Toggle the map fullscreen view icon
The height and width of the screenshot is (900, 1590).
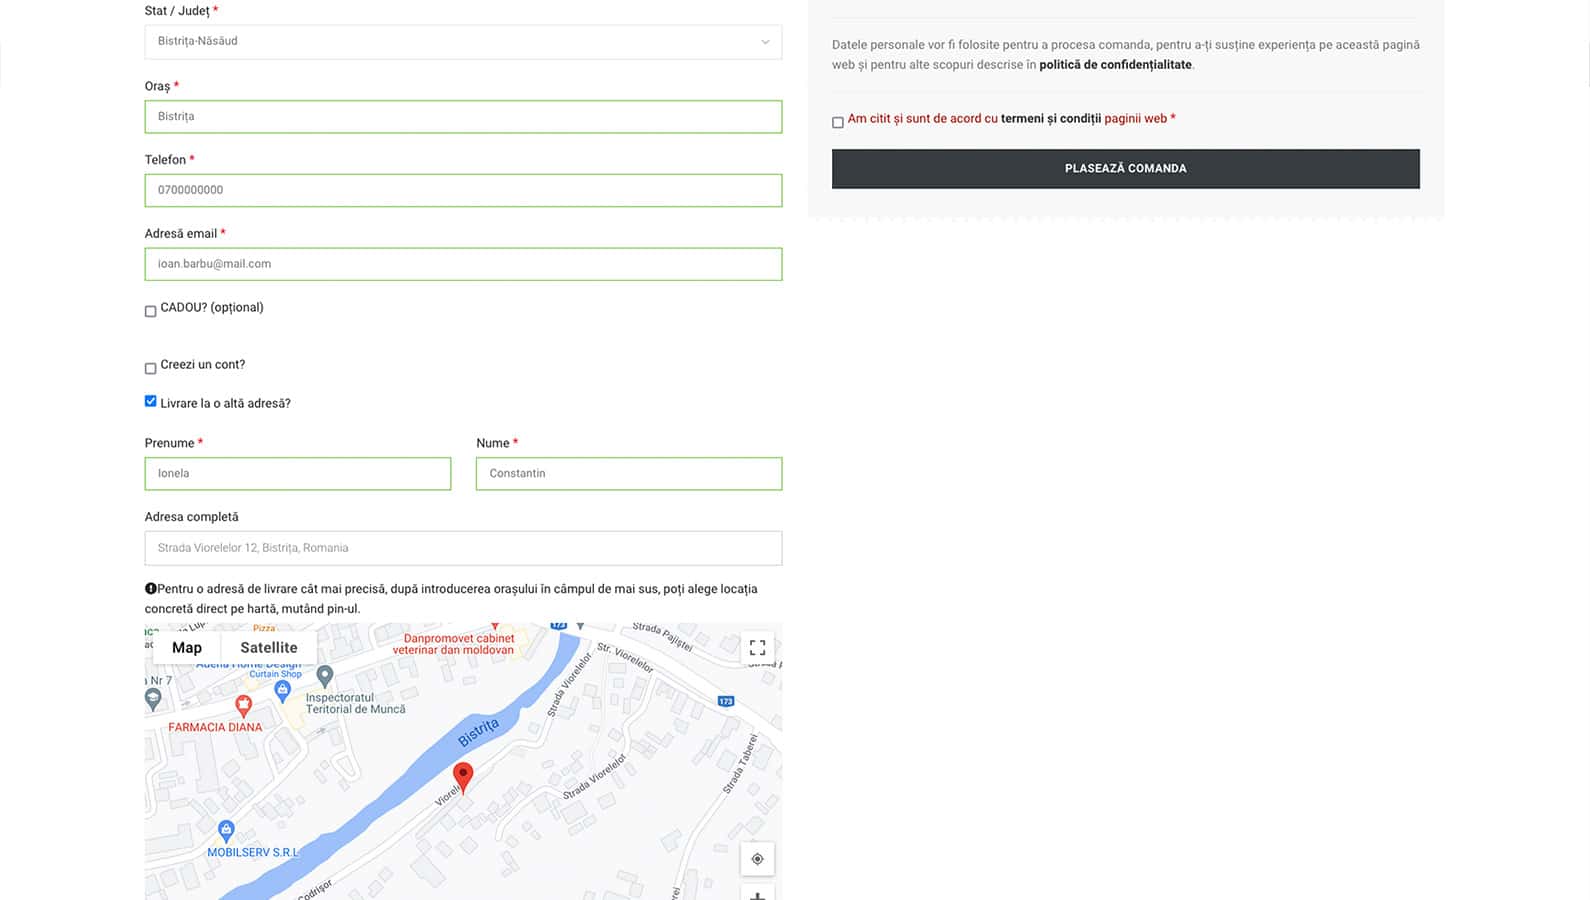pos(757,648)
